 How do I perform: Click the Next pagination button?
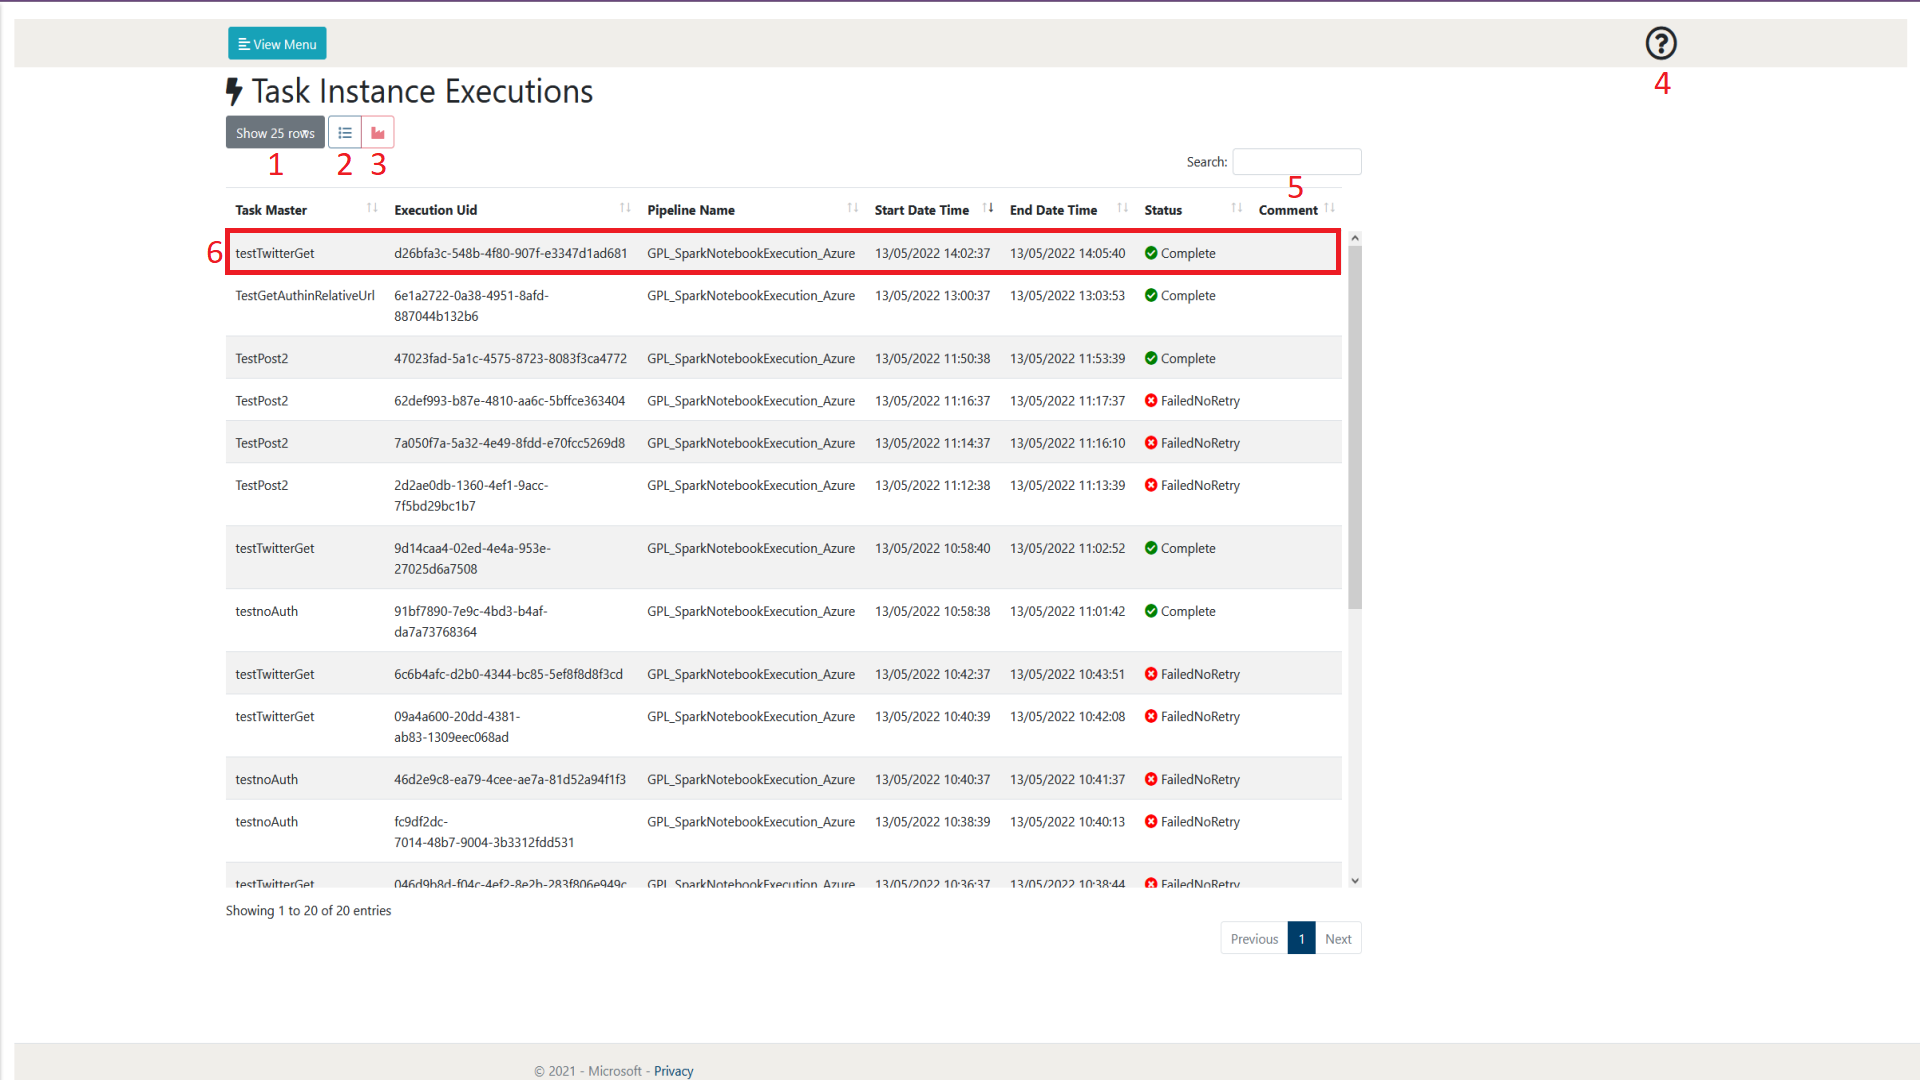click(x=1338, y=939)
